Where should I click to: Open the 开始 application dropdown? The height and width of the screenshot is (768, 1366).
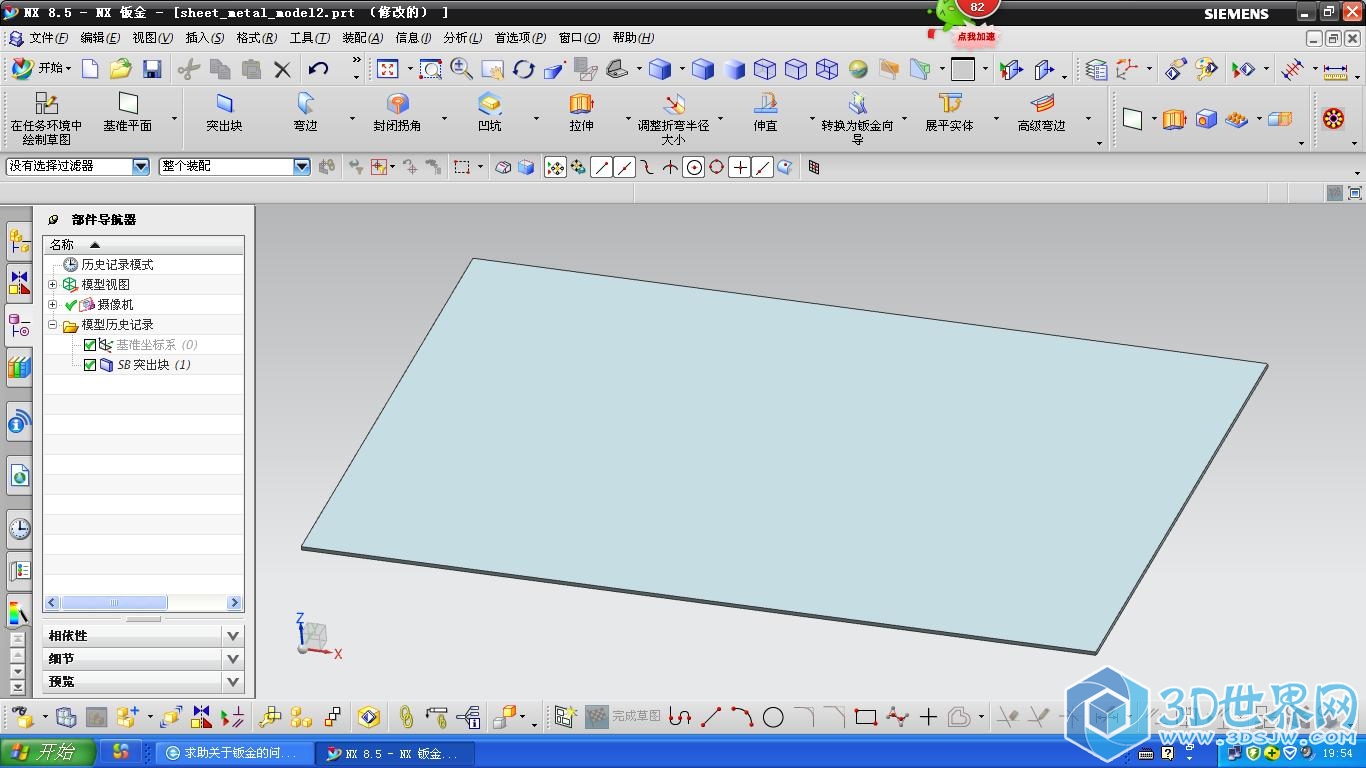(42, 68)
